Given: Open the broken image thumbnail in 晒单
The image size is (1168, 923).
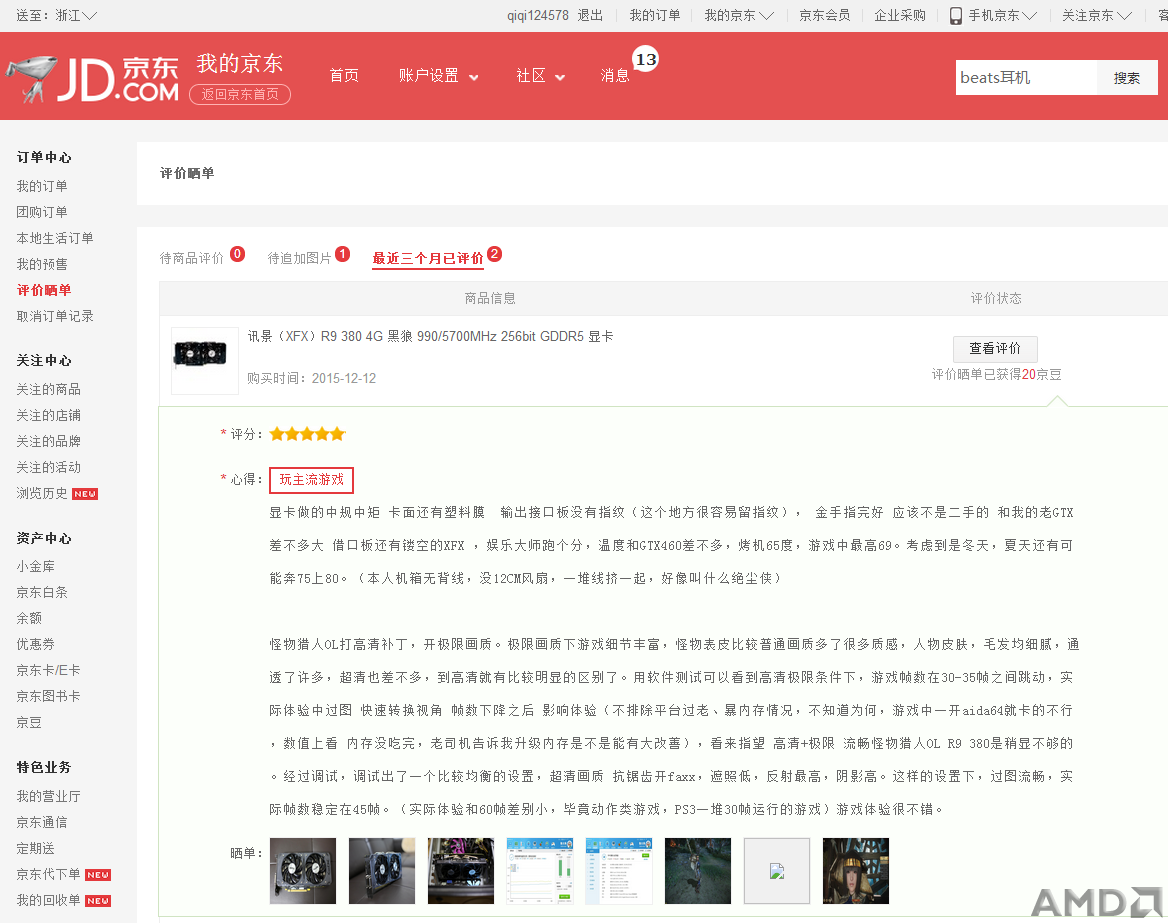Looking at the screenshot, I should tap(777, 871).
